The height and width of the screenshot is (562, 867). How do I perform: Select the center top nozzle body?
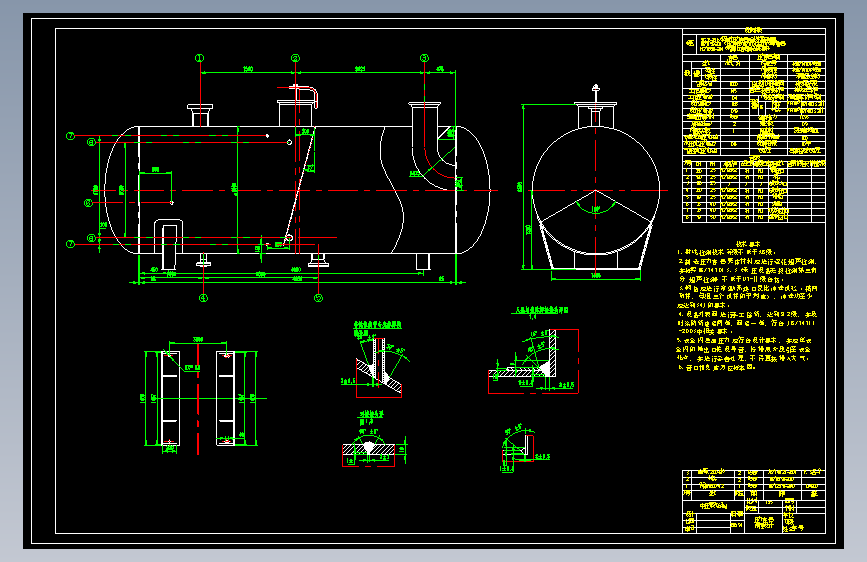[295, 113]
